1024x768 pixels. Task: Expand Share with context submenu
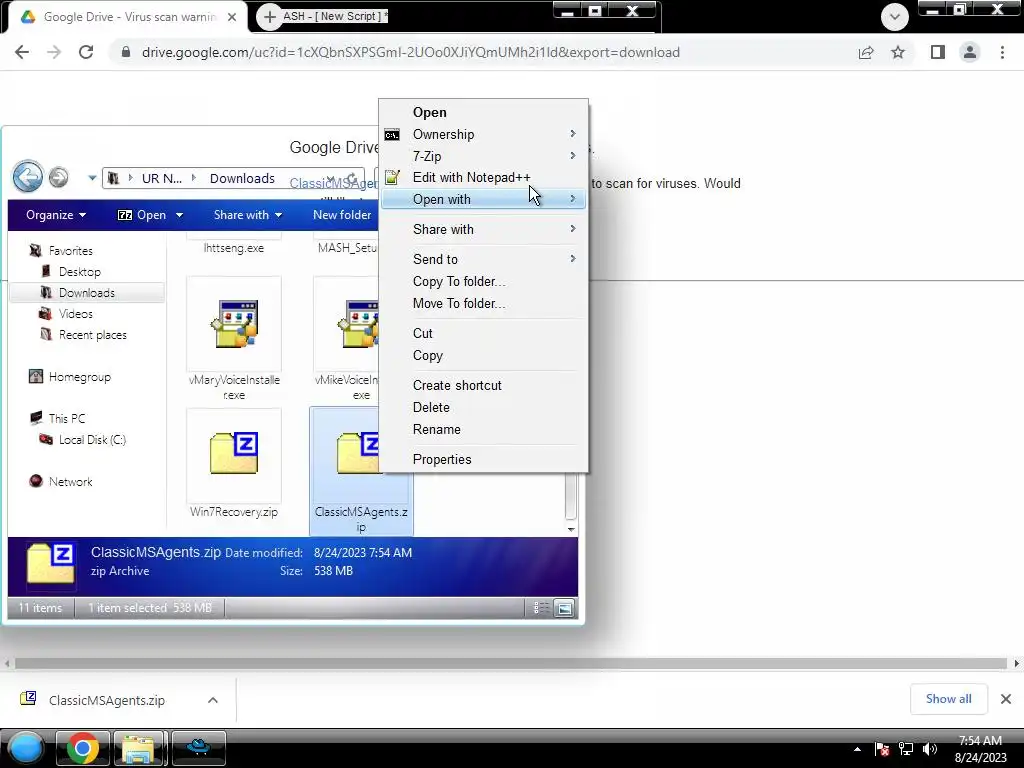pos(483,229)
